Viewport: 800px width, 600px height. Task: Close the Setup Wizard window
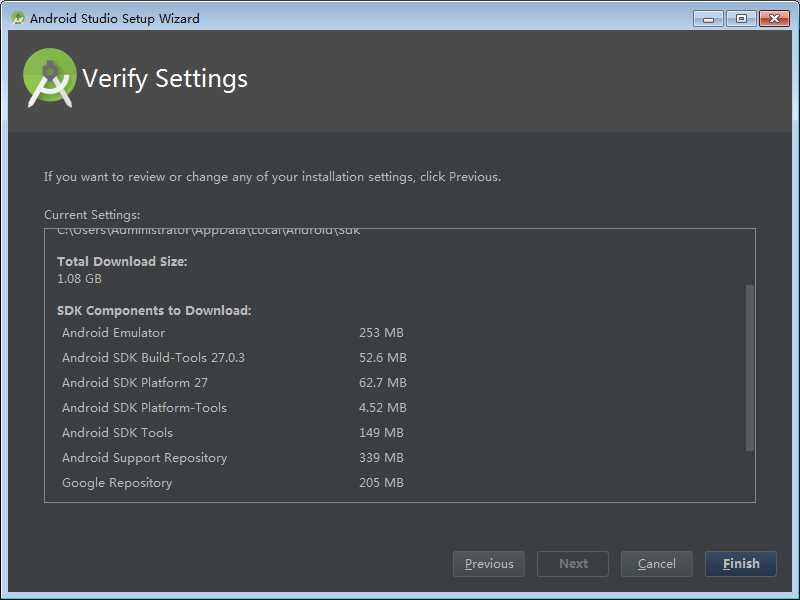coord(774,19)
